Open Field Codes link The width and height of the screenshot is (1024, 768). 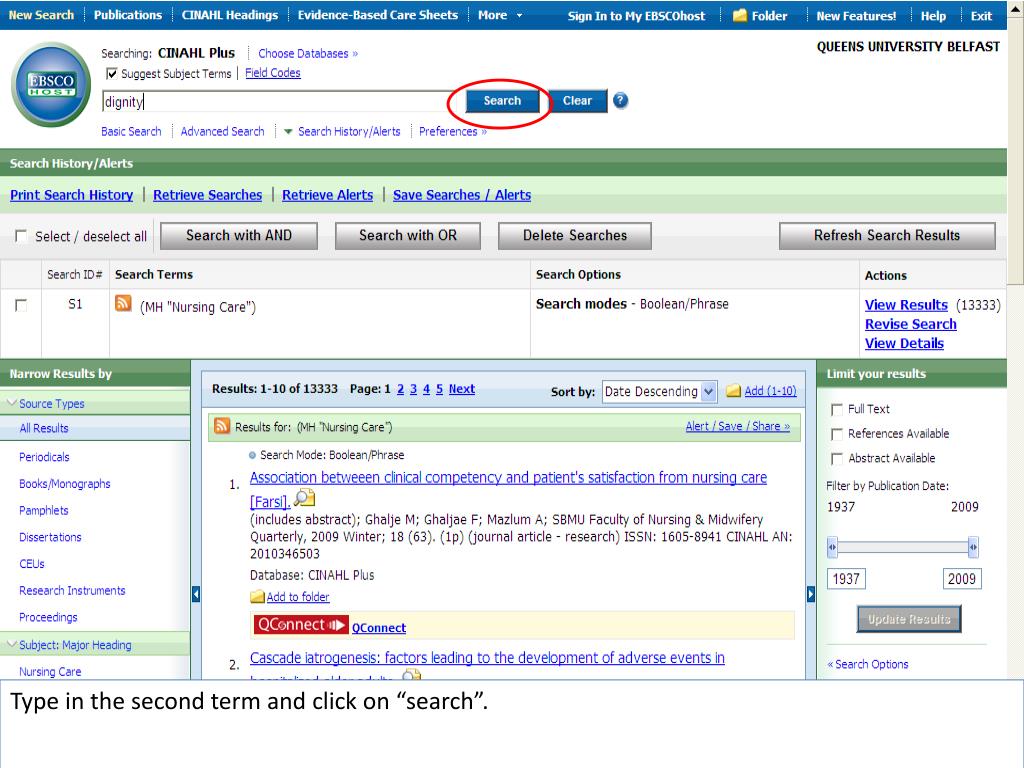click(273, 73)
